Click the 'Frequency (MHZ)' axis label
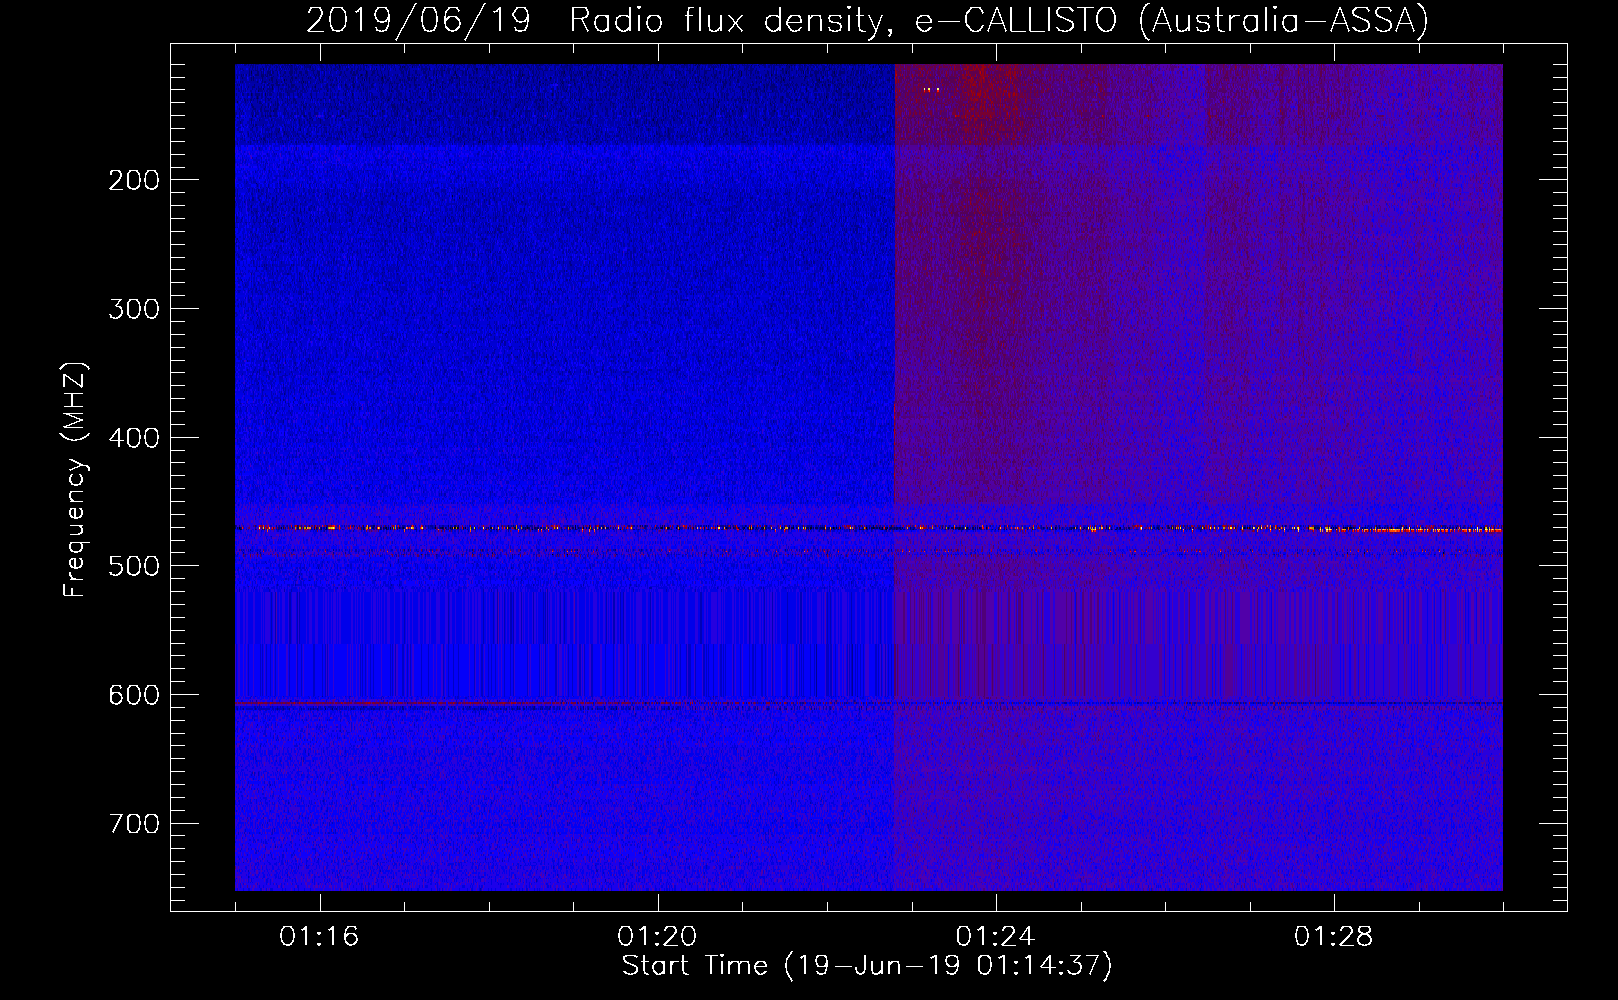This screenshot has height=1000, width=1618. [x=76, y=479]
